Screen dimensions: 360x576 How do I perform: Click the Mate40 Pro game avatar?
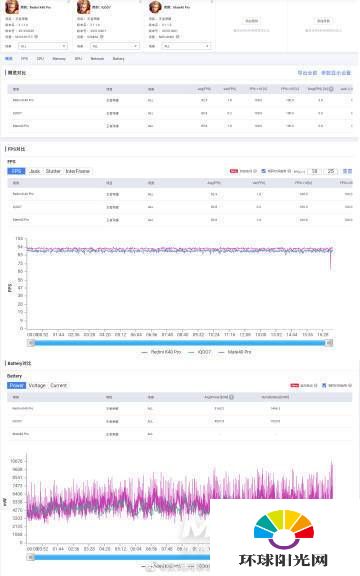pyautogui.click(x=155, y=7)
